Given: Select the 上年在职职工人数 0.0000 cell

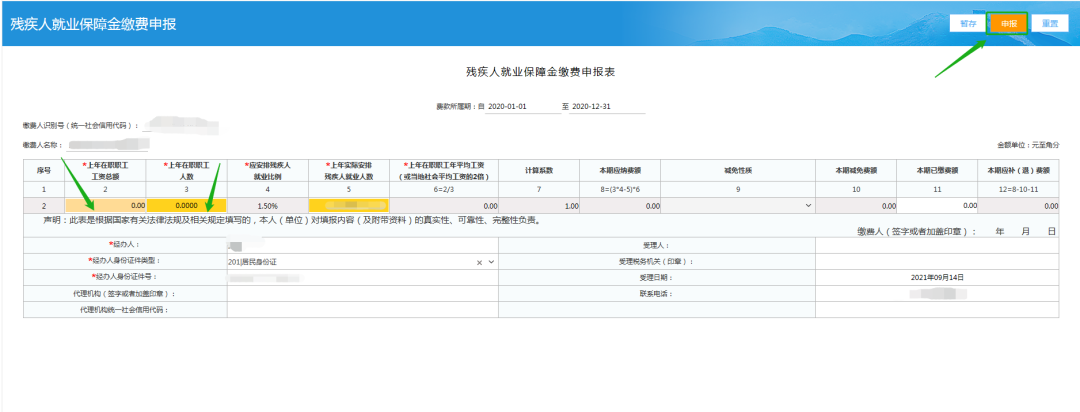Looking at the screenshot, I should click(187, 205).
